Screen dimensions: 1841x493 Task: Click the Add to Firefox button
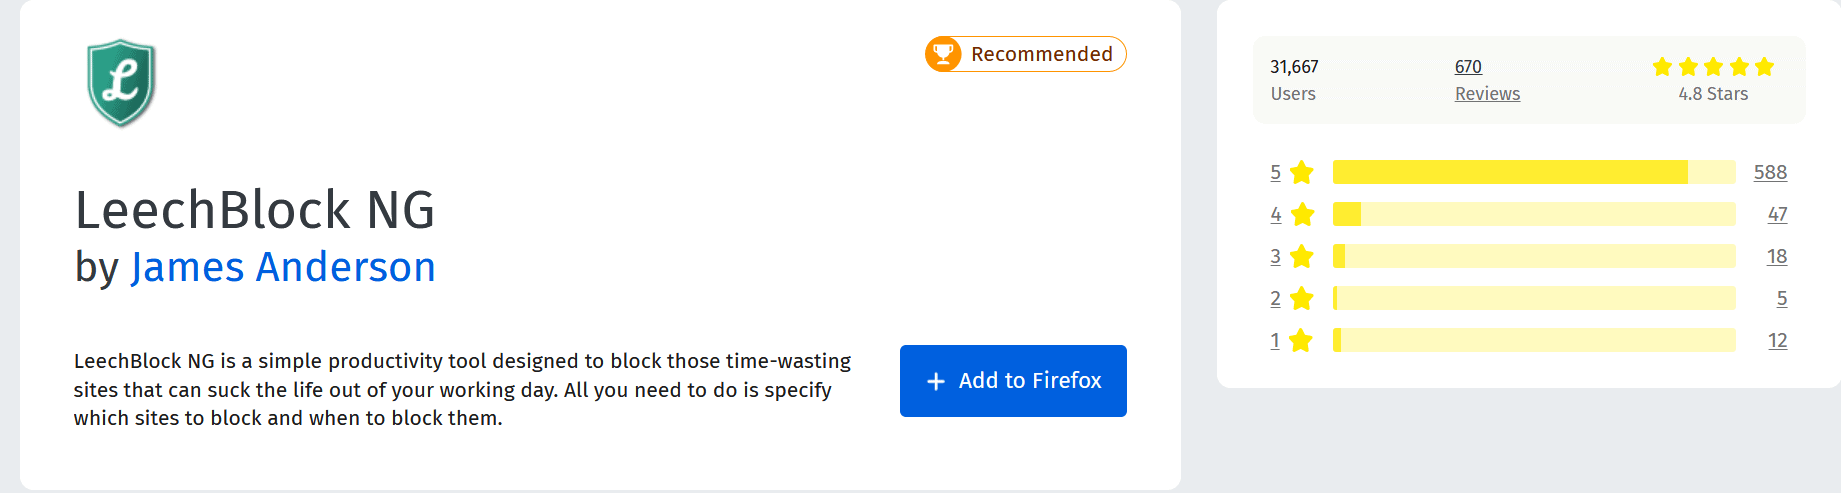tap(1013, 381)
